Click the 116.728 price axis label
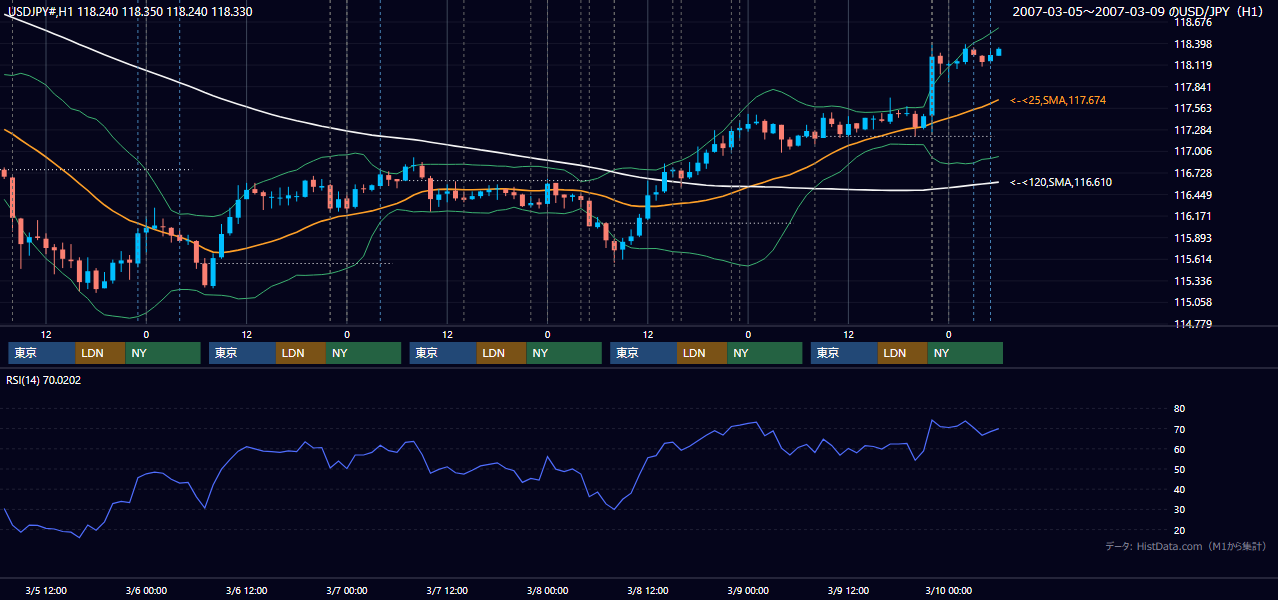 point(1195,173)
